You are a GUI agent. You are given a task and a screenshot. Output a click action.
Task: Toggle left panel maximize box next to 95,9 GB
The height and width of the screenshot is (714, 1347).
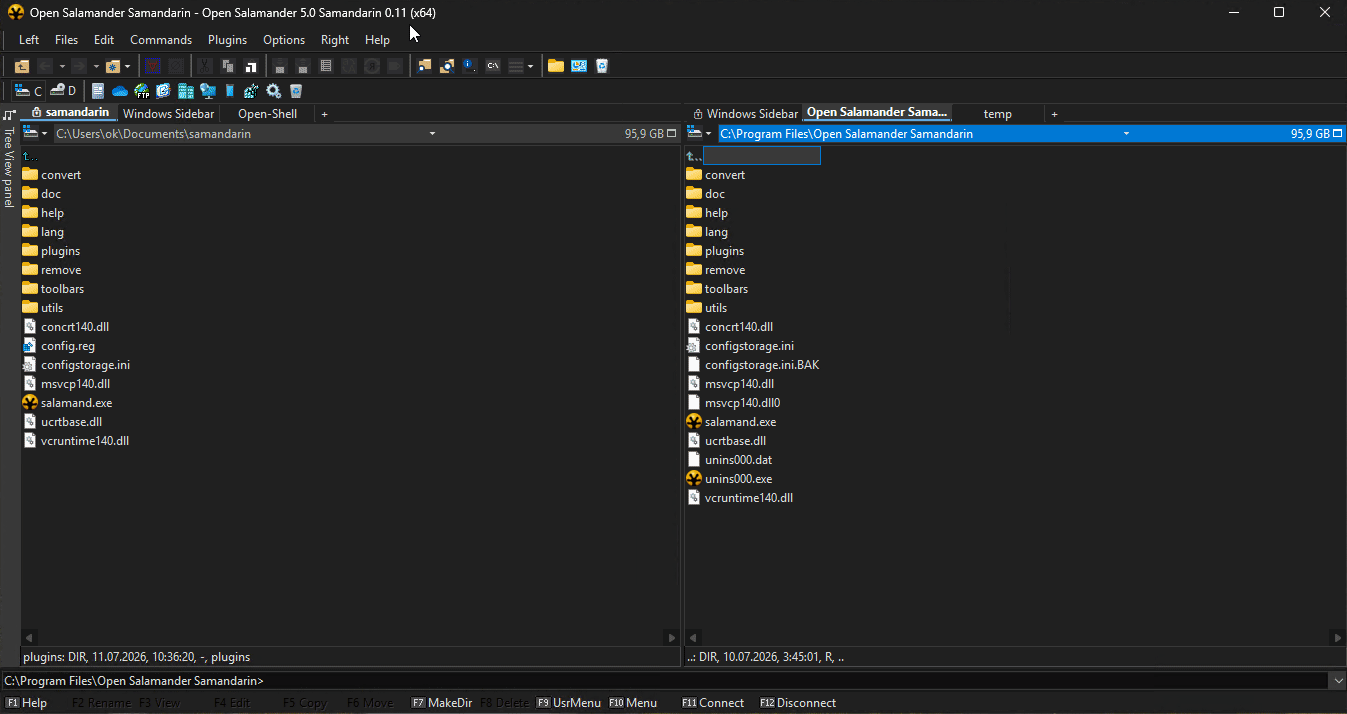(x=672, y=133)
